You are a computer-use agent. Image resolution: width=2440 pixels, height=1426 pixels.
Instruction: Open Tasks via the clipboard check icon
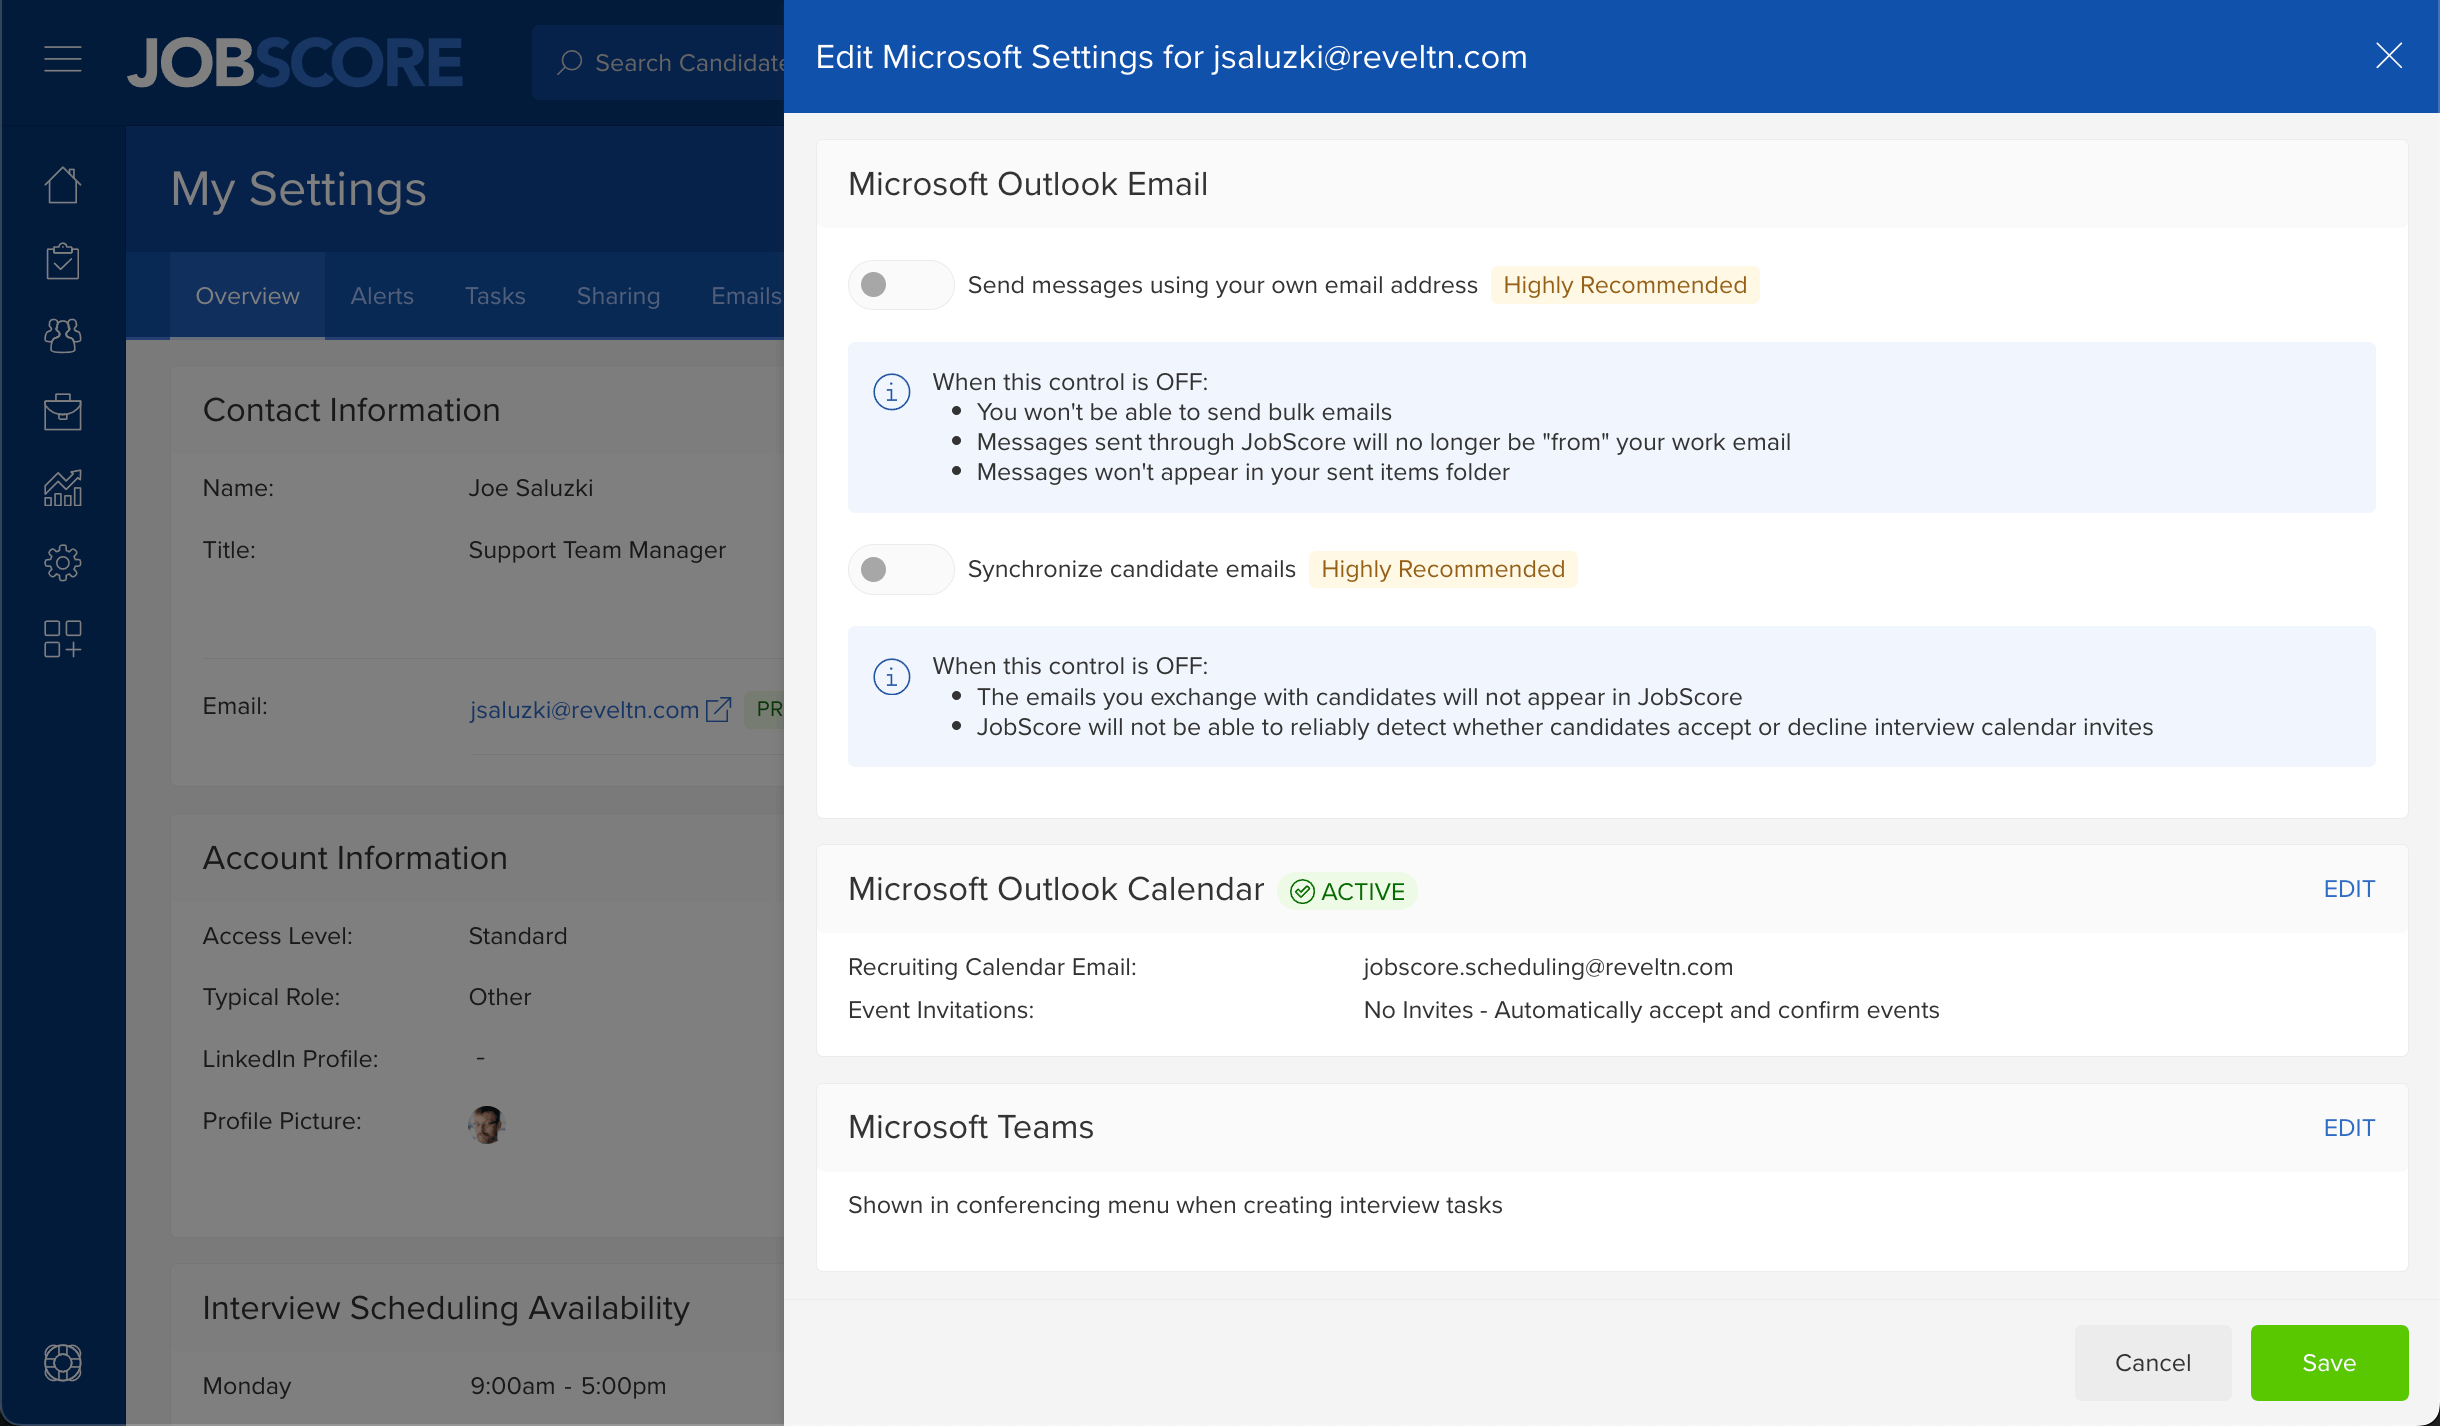pos(62,261)
